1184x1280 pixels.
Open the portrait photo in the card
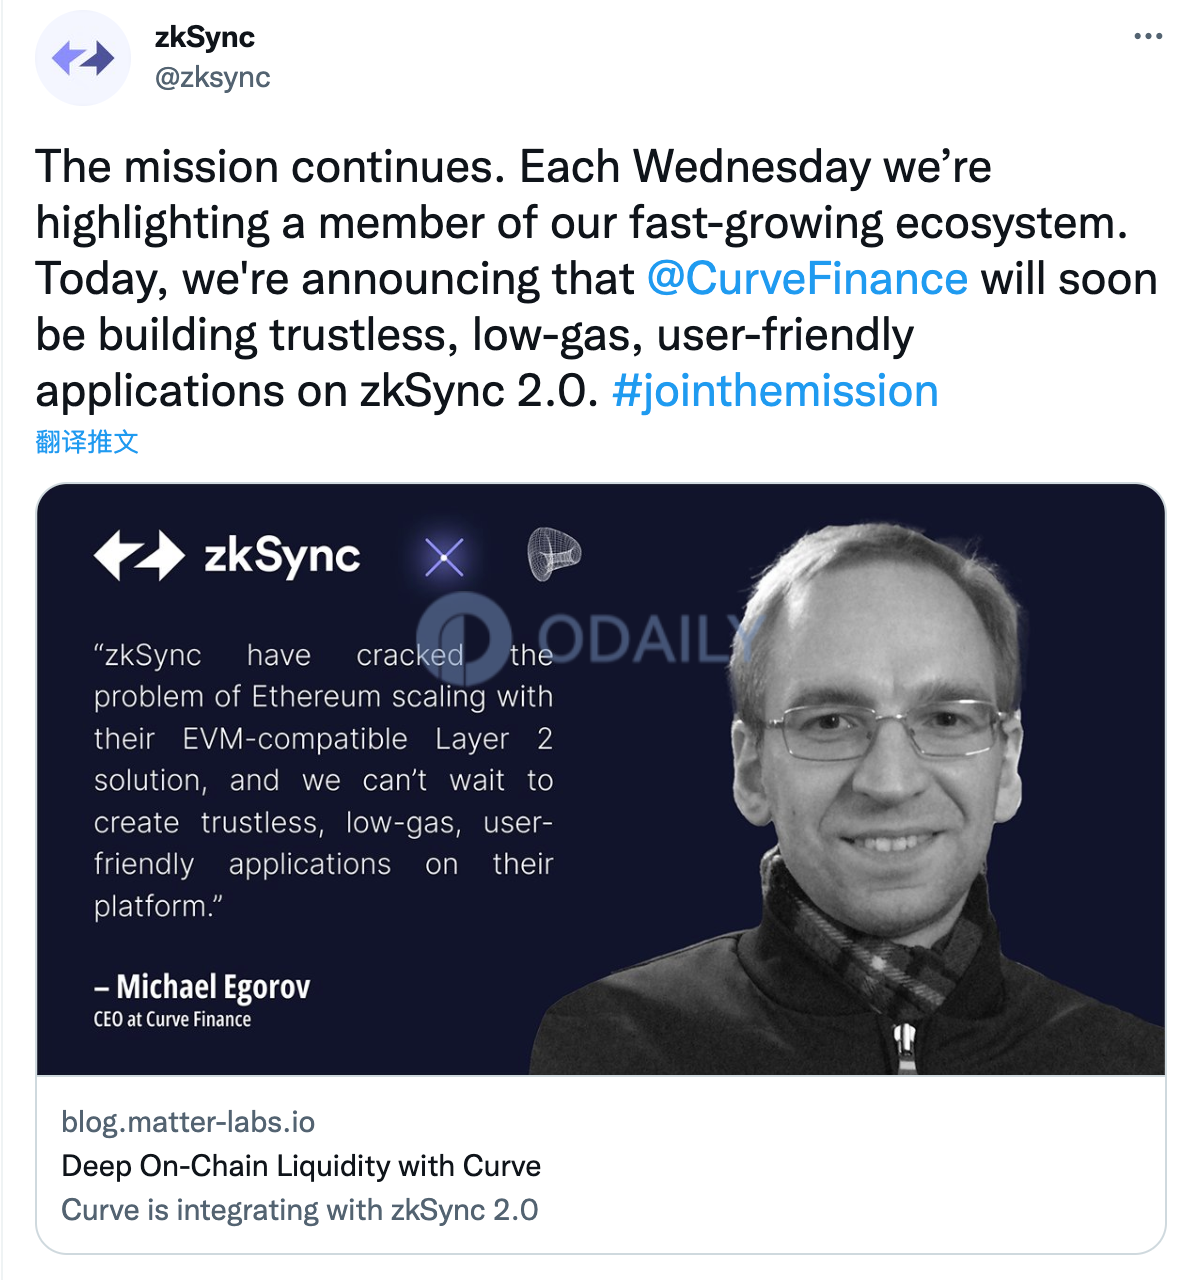[848, 798]
